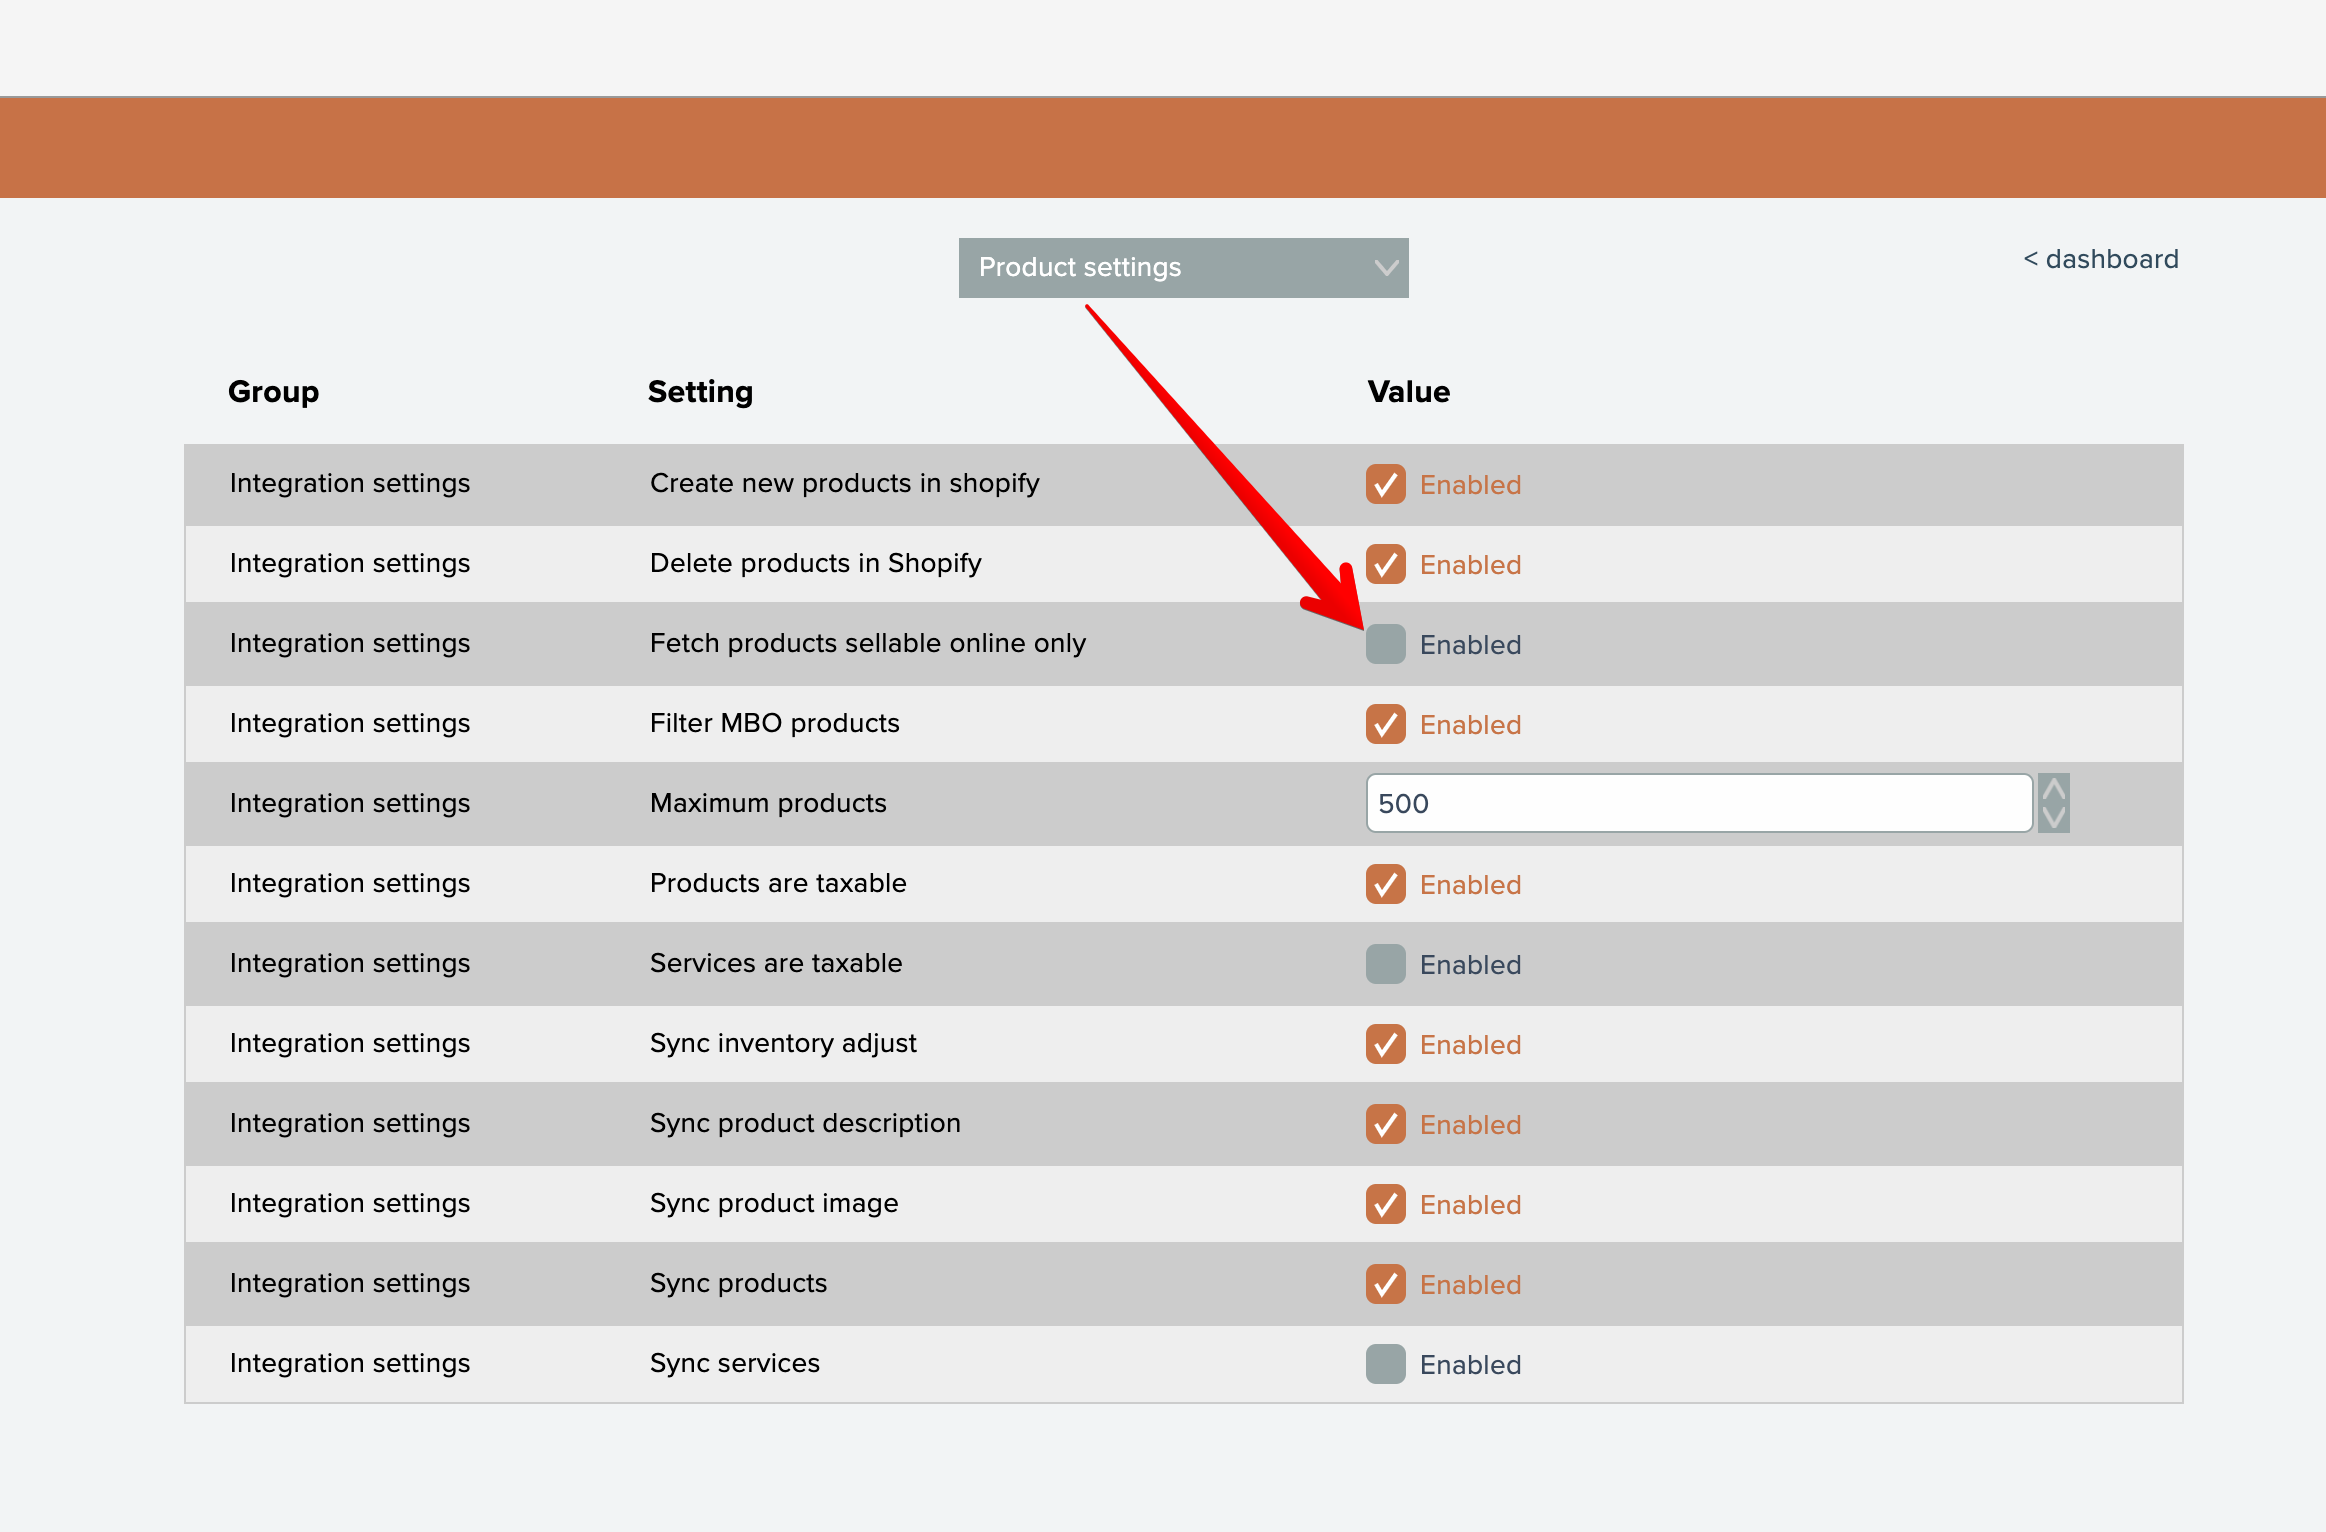Enable Sync services checkbox
Screen dimensions: 2326x1532
[x=1385, y=1364]
